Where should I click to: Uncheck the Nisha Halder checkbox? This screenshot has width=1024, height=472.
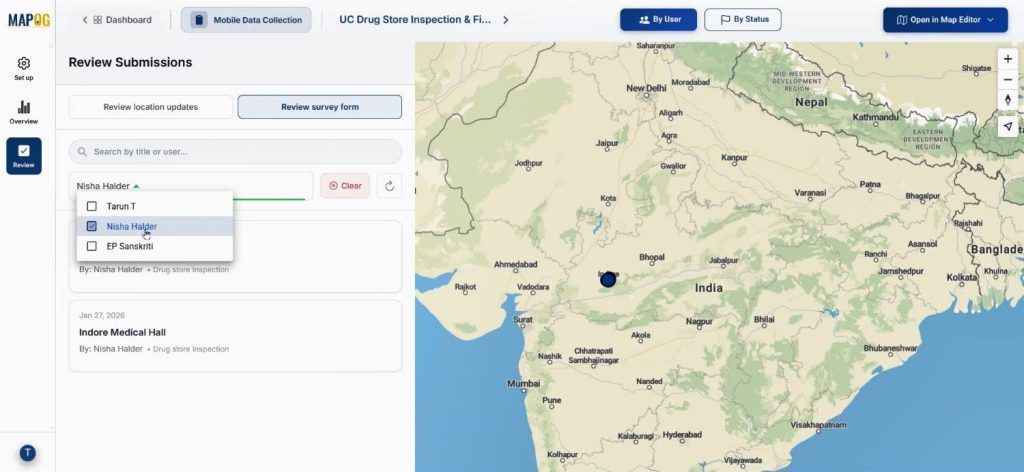[91, 227]
